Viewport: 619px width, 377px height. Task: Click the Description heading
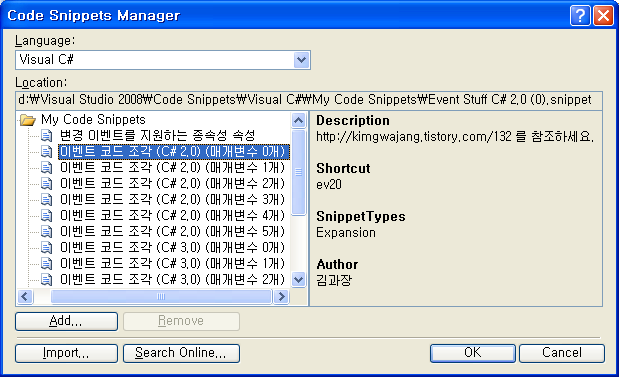353,120
